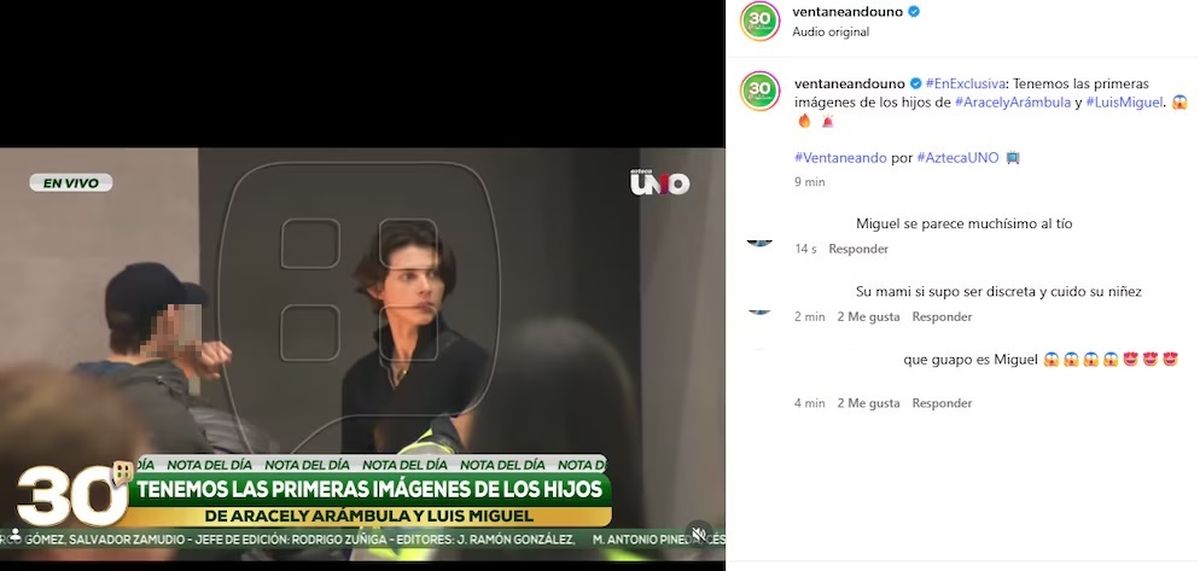
Task: Open the ventaneandouno avatar beside the caption
Action: (x=760, y=91)
